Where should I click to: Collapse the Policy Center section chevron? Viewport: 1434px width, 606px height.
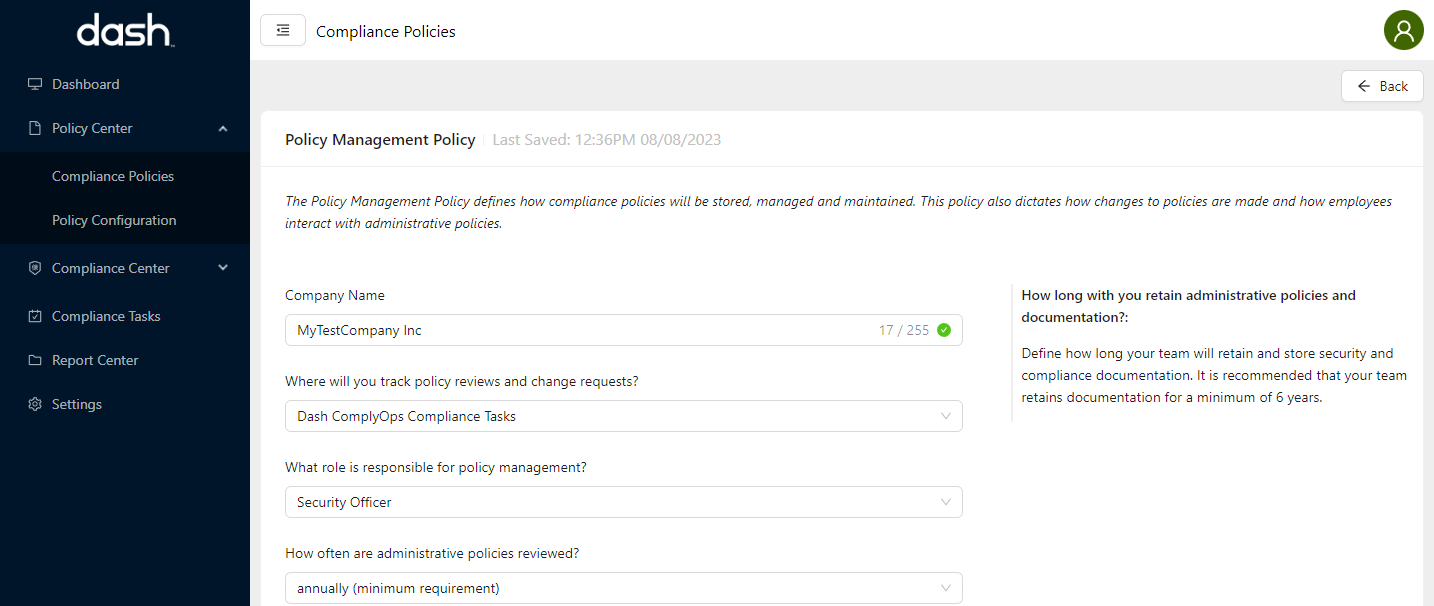point(223,128)
